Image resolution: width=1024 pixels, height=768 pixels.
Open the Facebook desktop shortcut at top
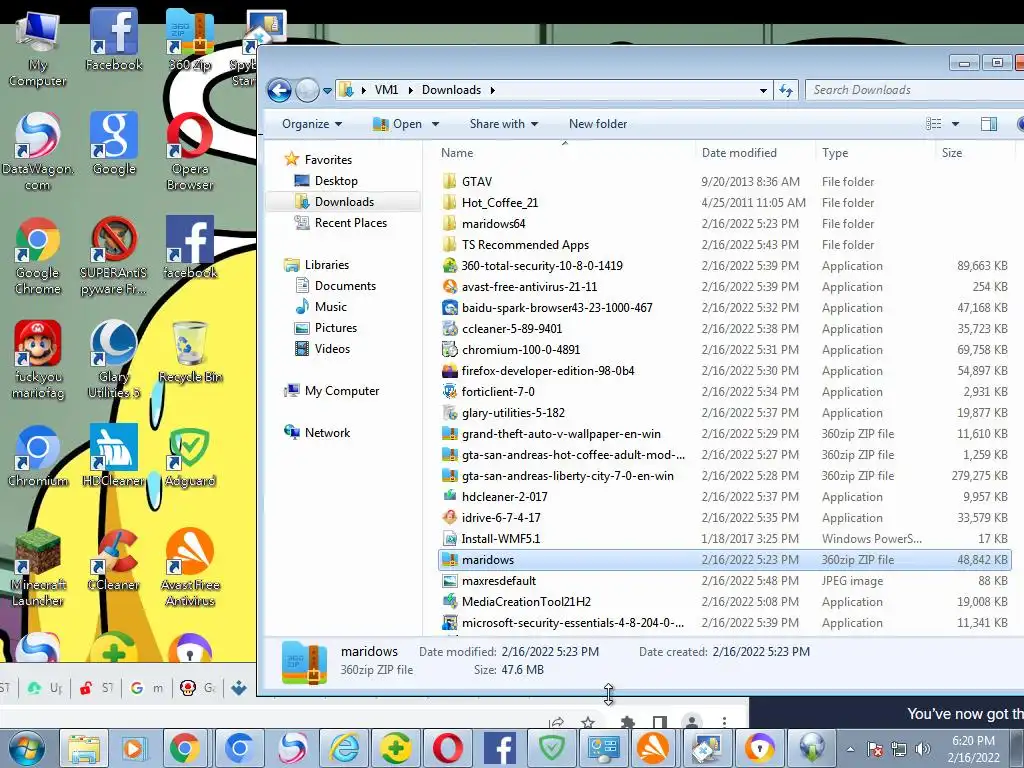[x=114, y=39]
